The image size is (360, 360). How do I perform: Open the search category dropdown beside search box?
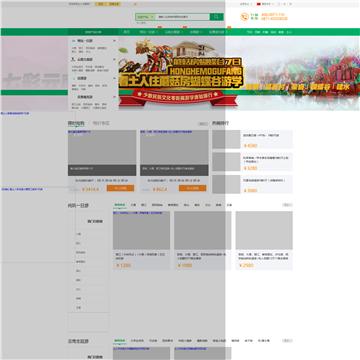pos(145,17)
